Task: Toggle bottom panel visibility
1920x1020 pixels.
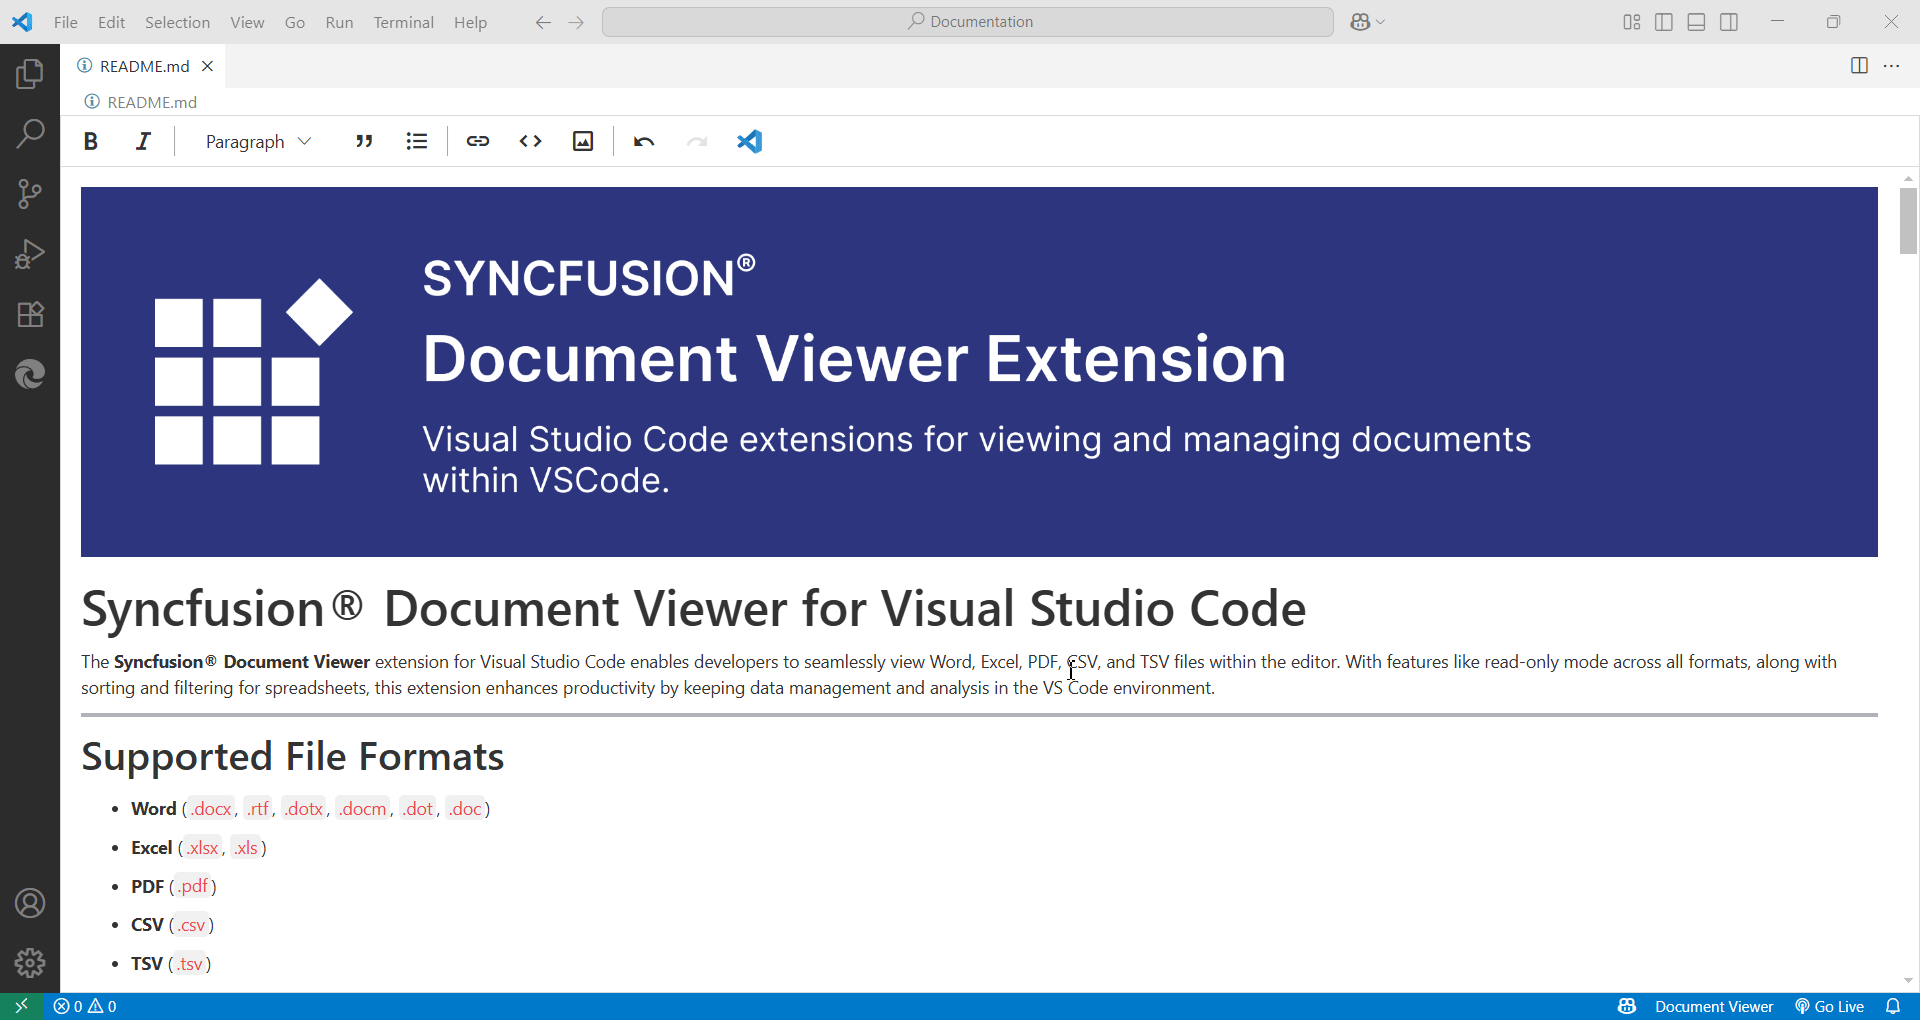Action: (1697, 22)
